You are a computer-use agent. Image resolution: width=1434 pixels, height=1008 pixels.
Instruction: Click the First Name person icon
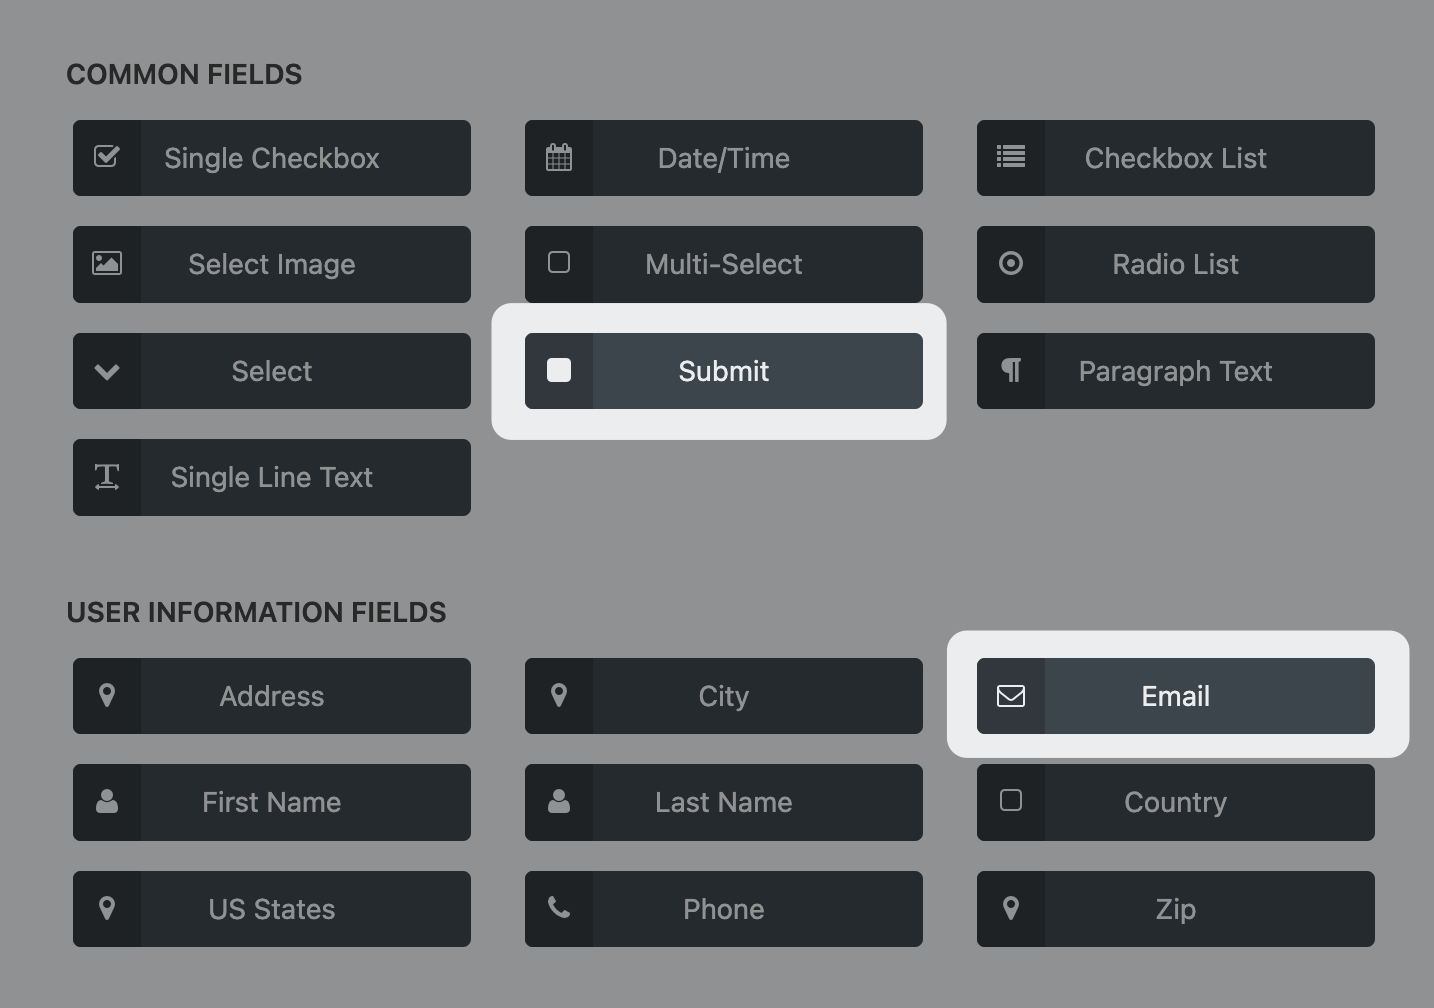(x=107, y=802)
